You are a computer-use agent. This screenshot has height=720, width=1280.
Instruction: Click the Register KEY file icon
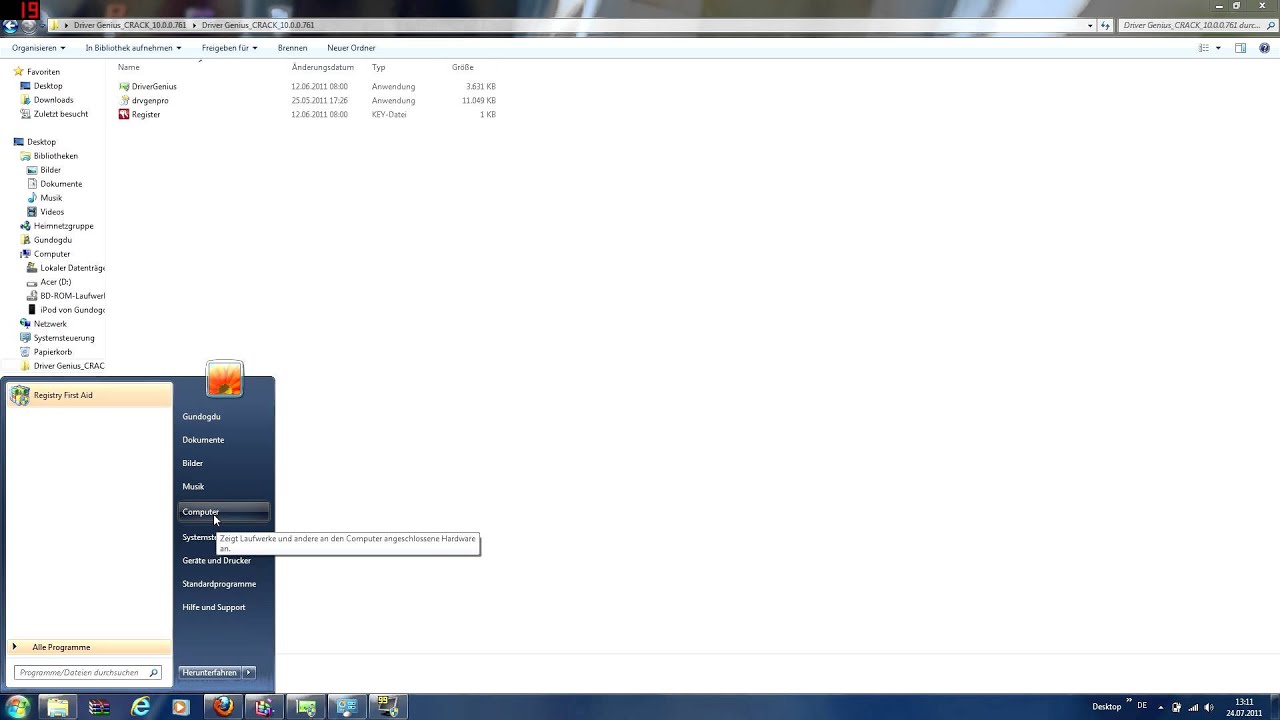click(124, 115)
